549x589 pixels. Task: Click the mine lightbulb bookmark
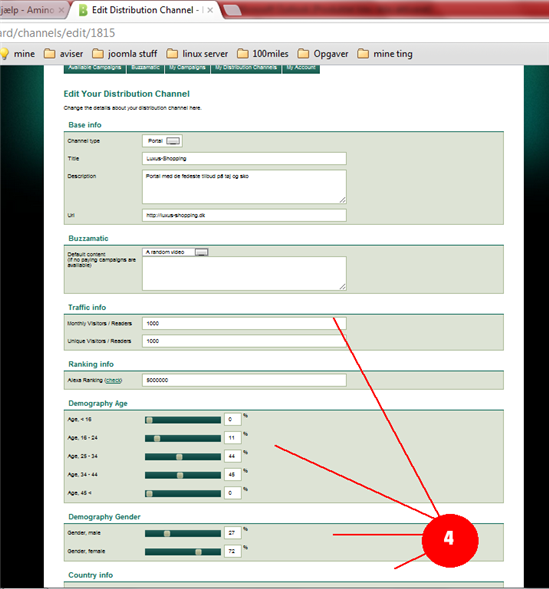pos(18,54)
